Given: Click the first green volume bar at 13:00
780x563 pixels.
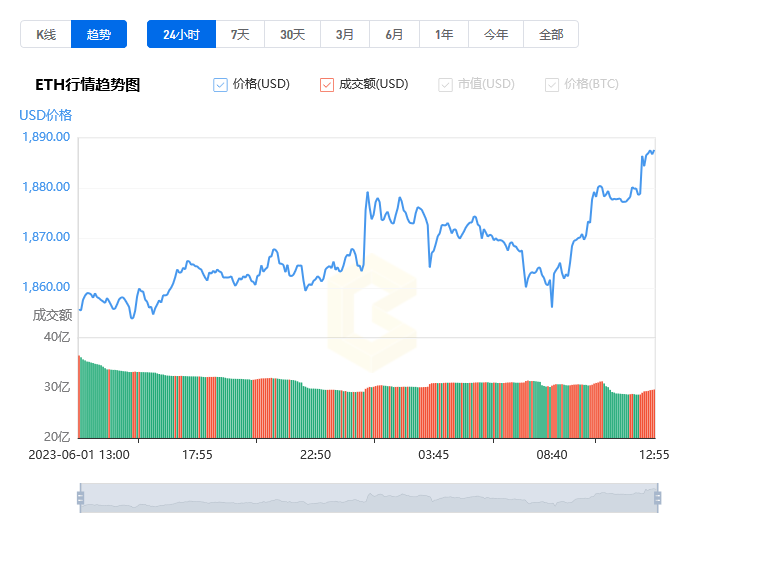Looking at the screenshot, I should (x=80, y=396).
